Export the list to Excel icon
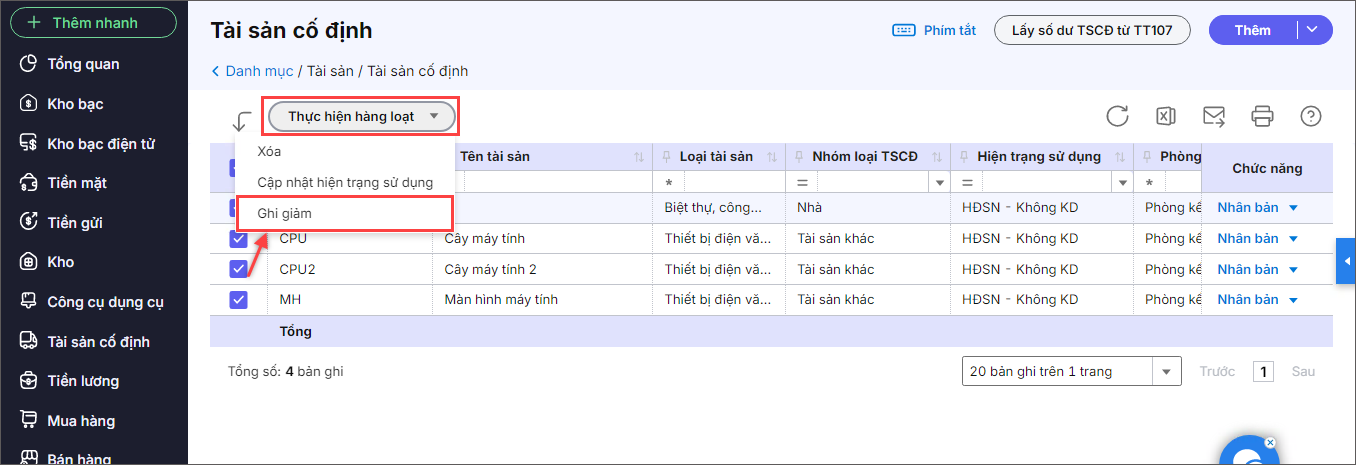Image resolution: width=1356 pixels, height=465 pixels. point(1165,116)
